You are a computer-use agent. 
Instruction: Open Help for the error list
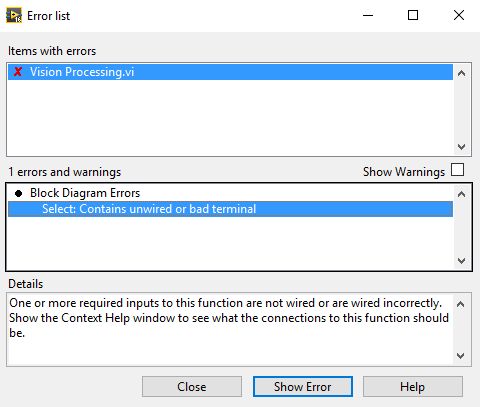coord(413,387)
